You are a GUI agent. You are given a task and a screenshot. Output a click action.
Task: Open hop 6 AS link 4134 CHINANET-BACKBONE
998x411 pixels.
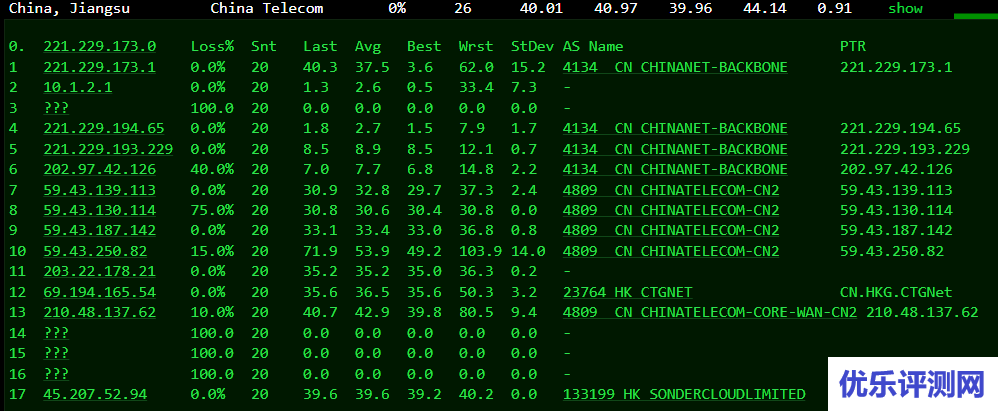pyautogui.click(x=675, y=169)
